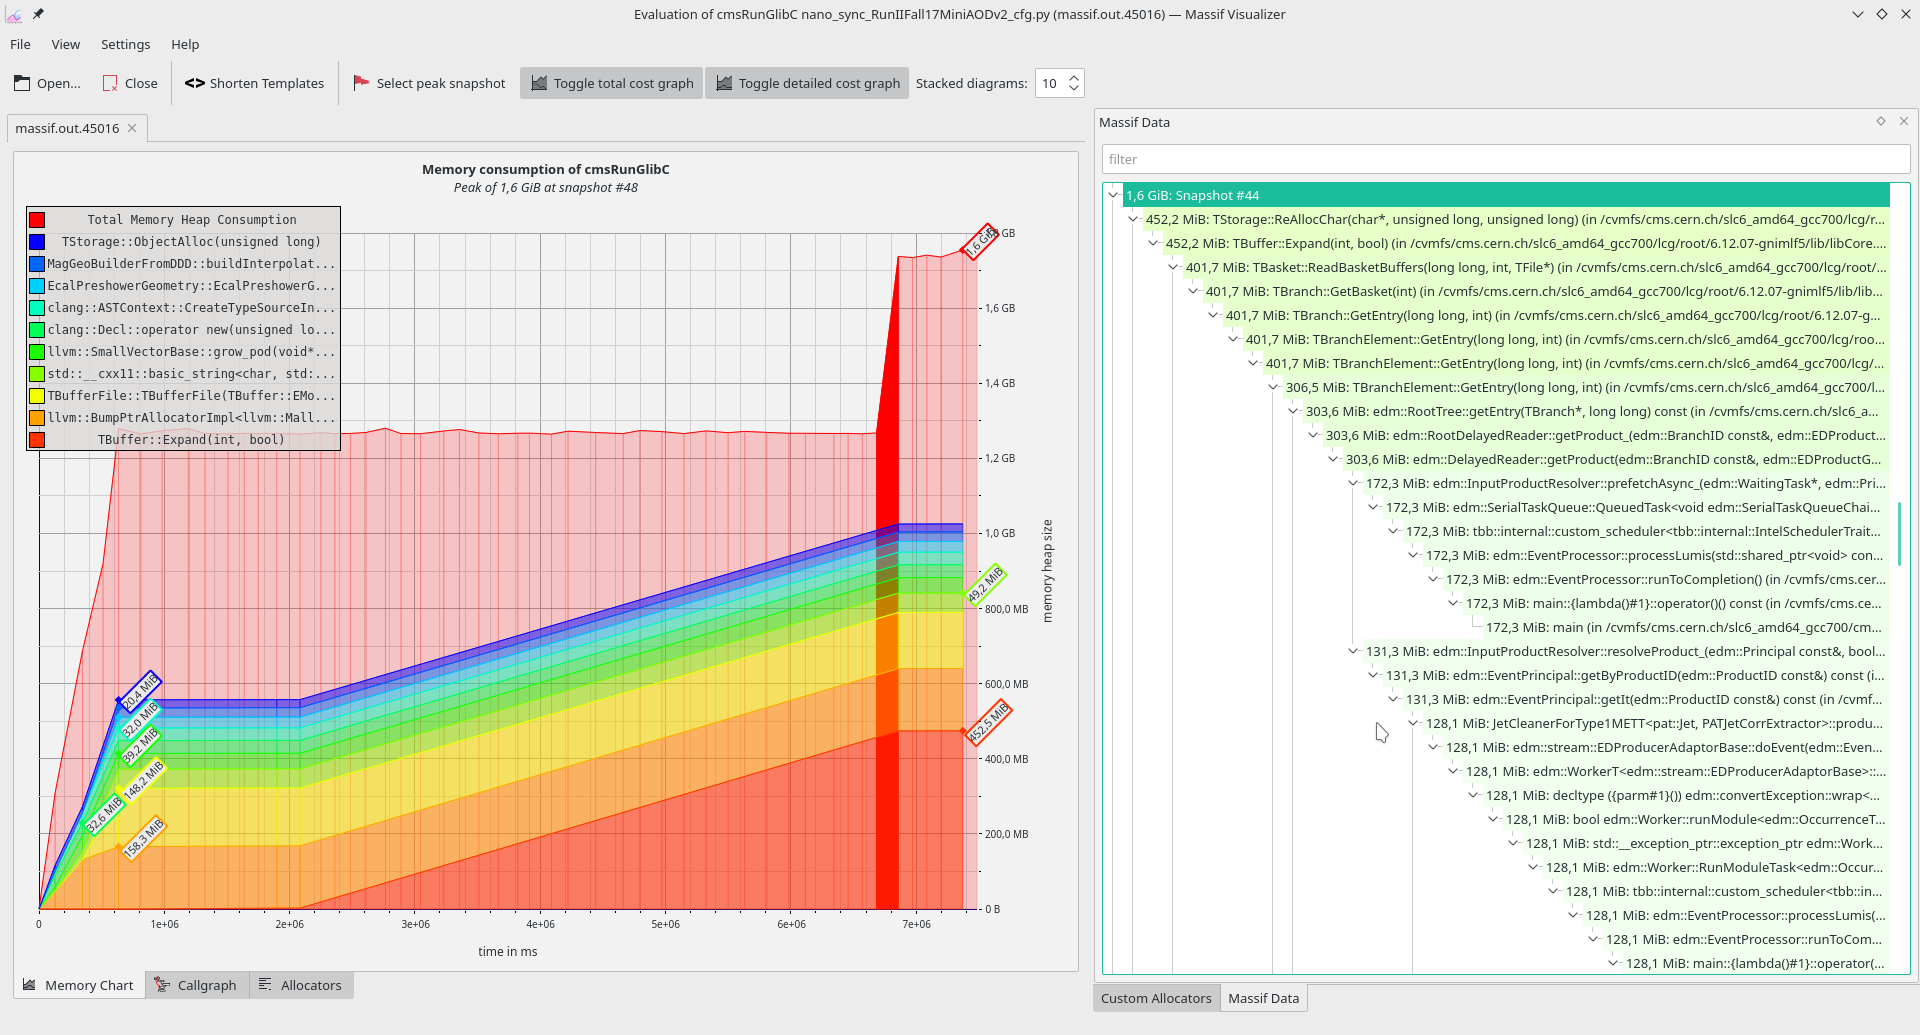Switch to Custom Allocators tab
The image size is (1920, 1035).
pyautogui.click(x=1156, y=998)
